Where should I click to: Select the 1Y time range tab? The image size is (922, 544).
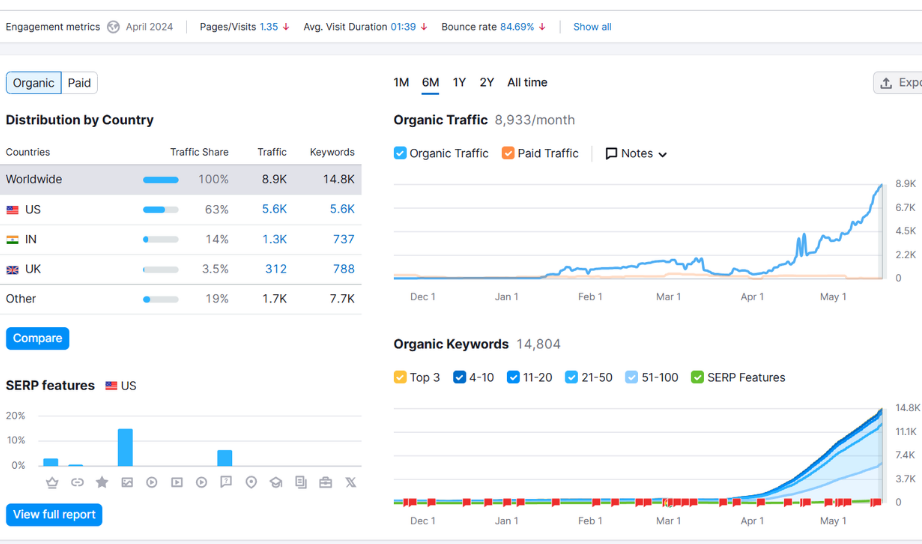tap(459, 83)
